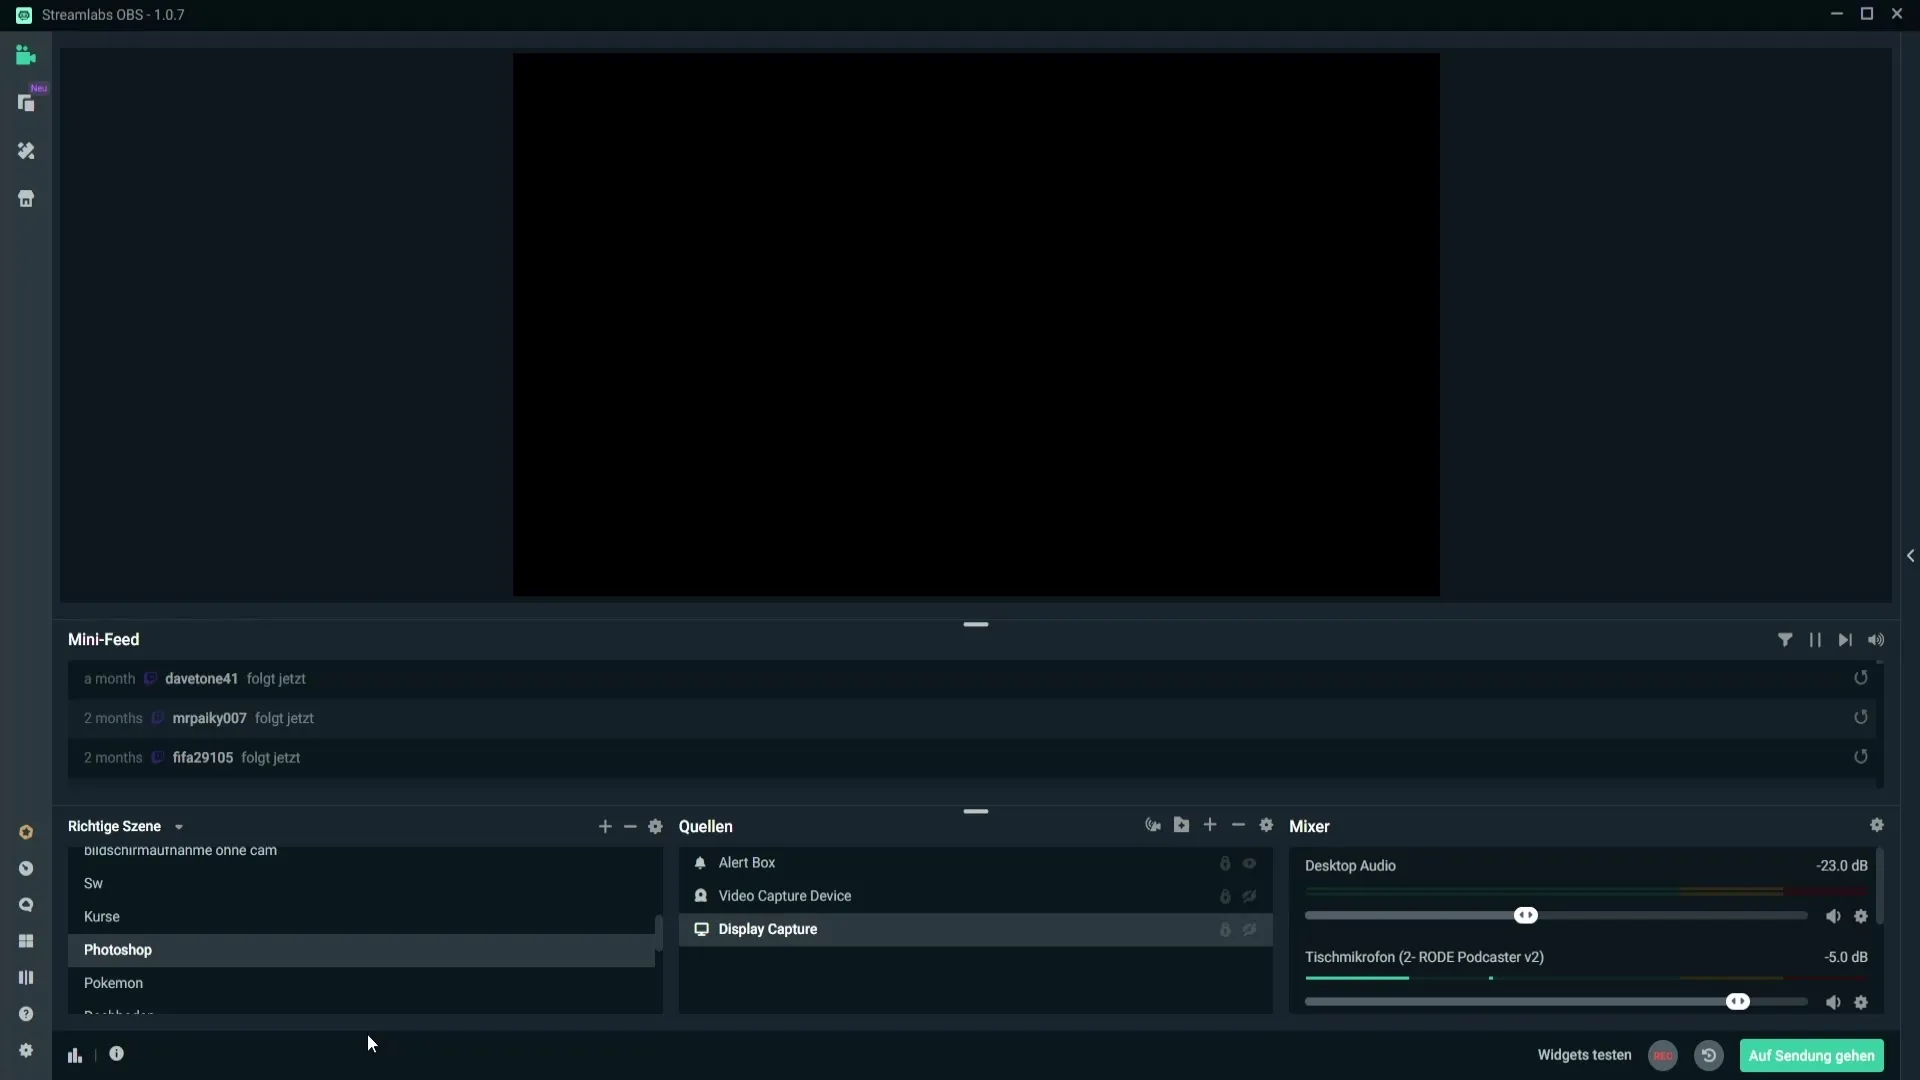The image size is (1920, 1080).
Task: Click the scene list scrollbar
Action: (658, 931)
